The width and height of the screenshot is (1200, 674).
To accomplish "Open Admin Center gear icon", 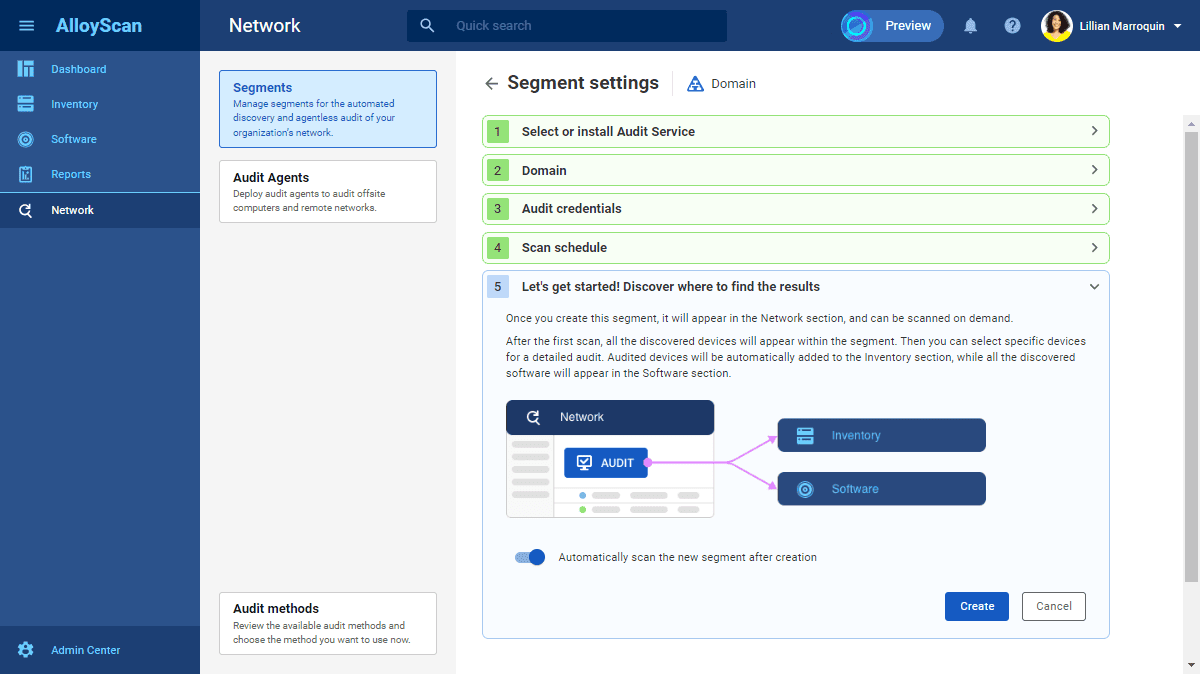I will (x=26, y=650).
